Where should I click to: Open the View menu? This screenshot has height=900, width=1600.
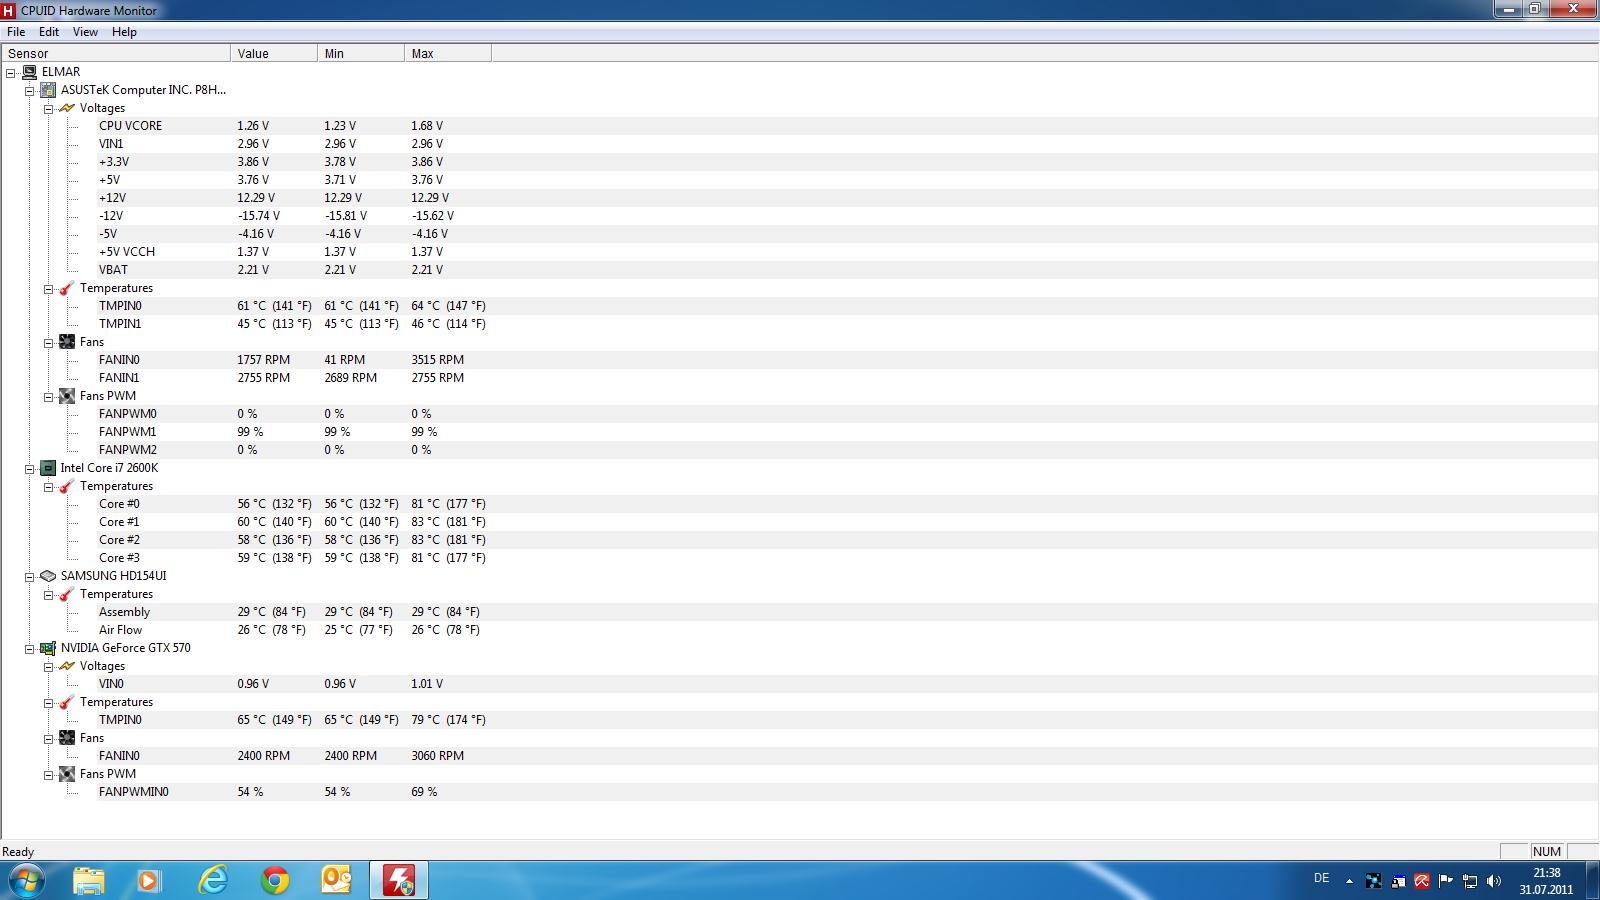[x=85, y=32]
